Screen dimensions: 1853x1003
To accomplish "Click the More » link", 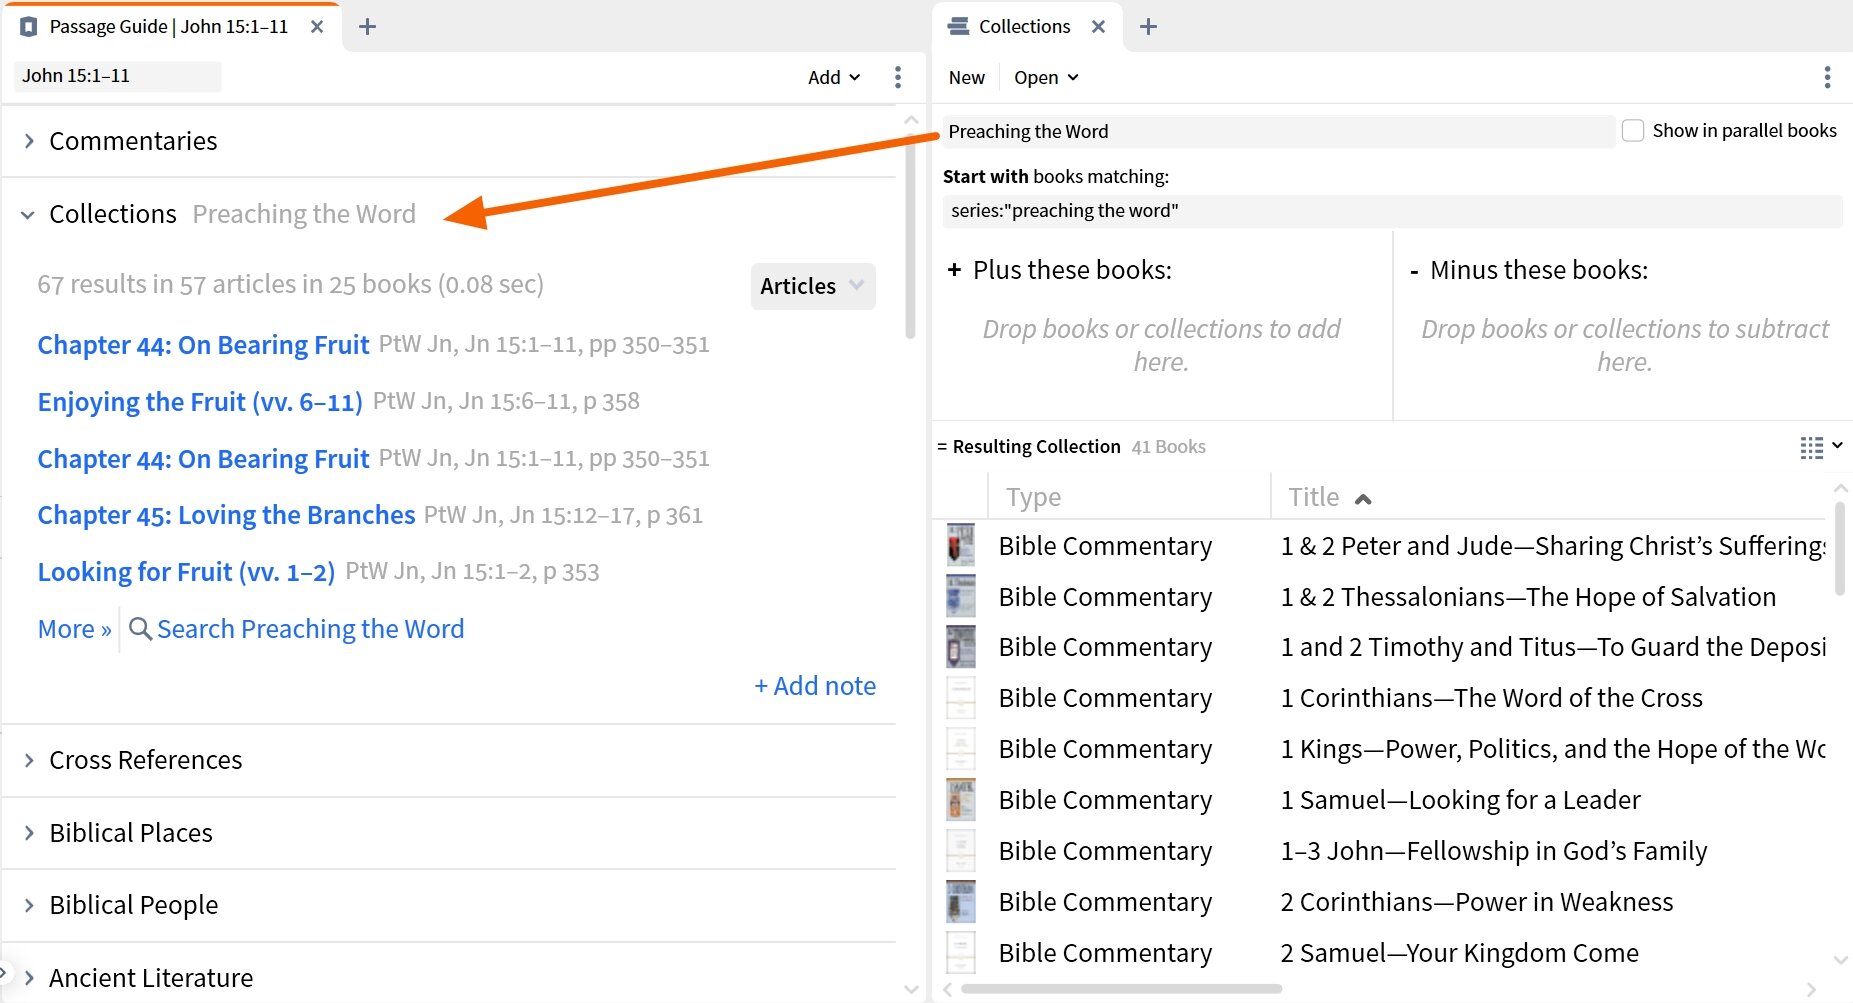I will click(x=74, y=629).
